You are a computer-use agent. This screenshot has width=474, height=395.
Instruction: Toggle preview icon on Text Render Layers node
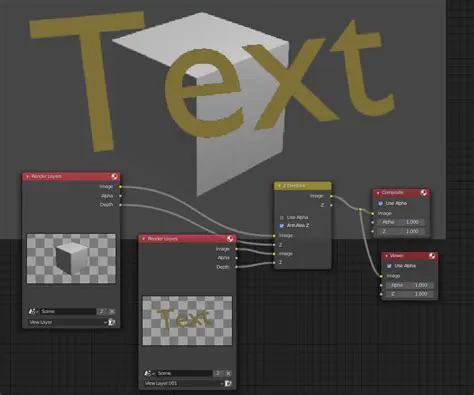click(230, 239)
